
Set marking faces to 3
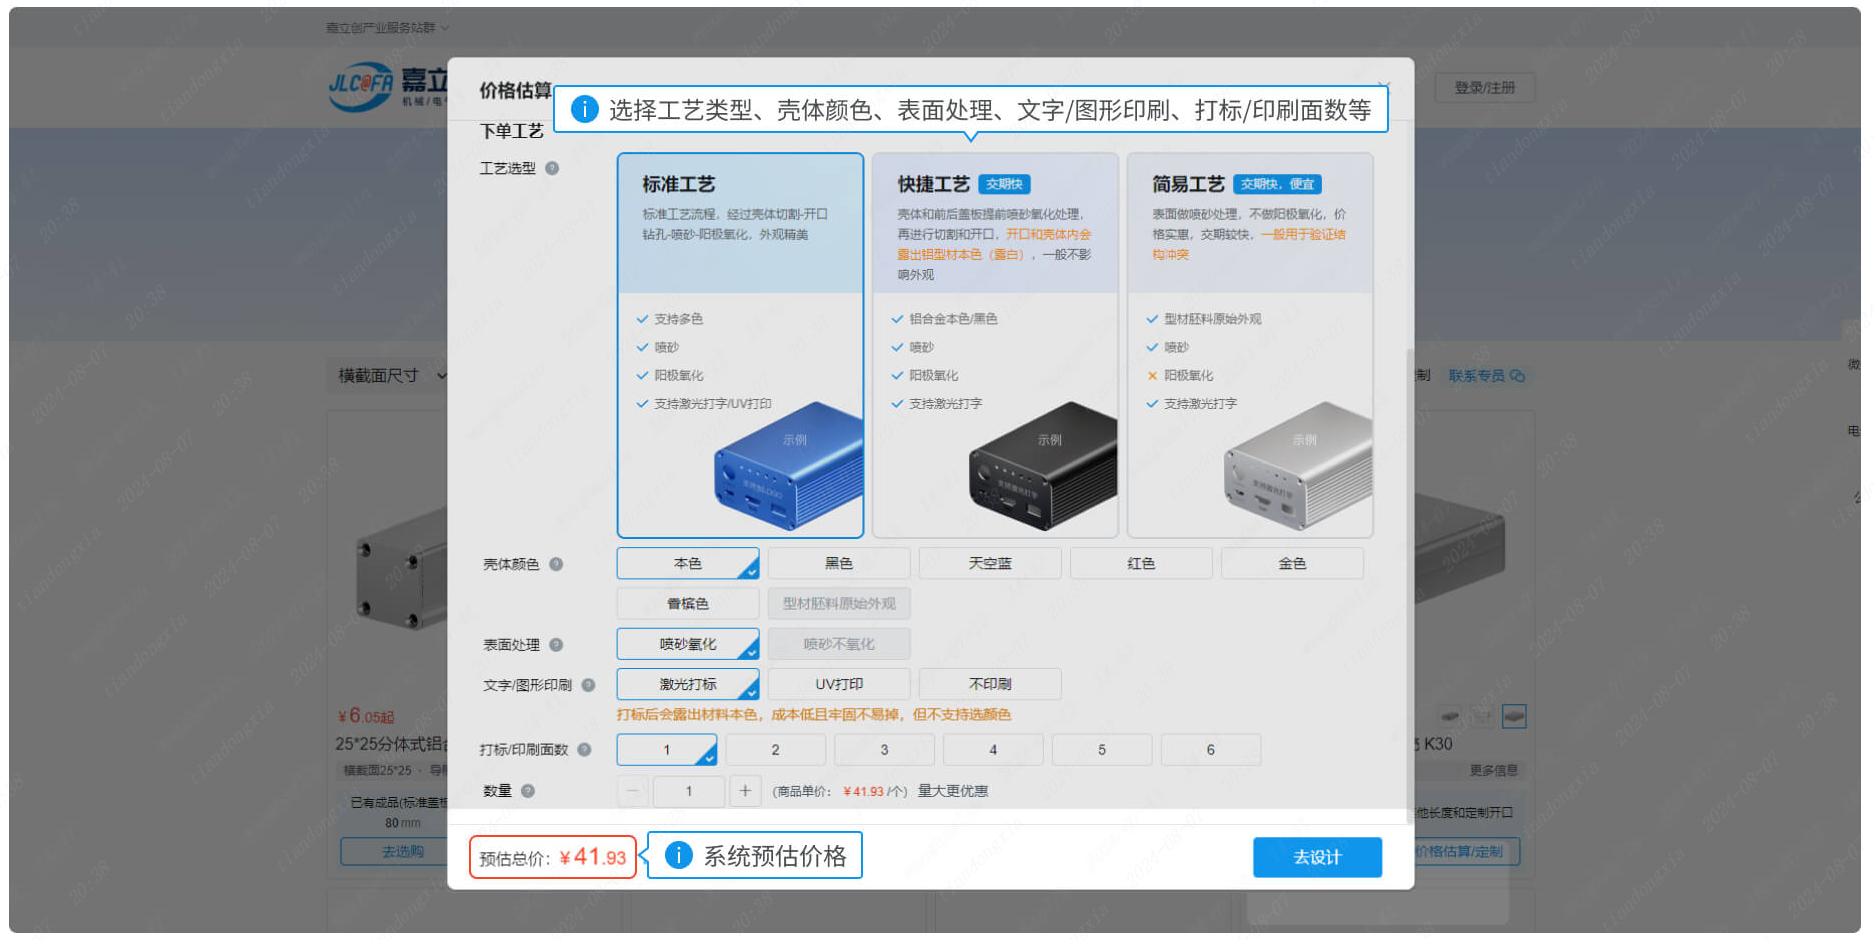(884, 750)
